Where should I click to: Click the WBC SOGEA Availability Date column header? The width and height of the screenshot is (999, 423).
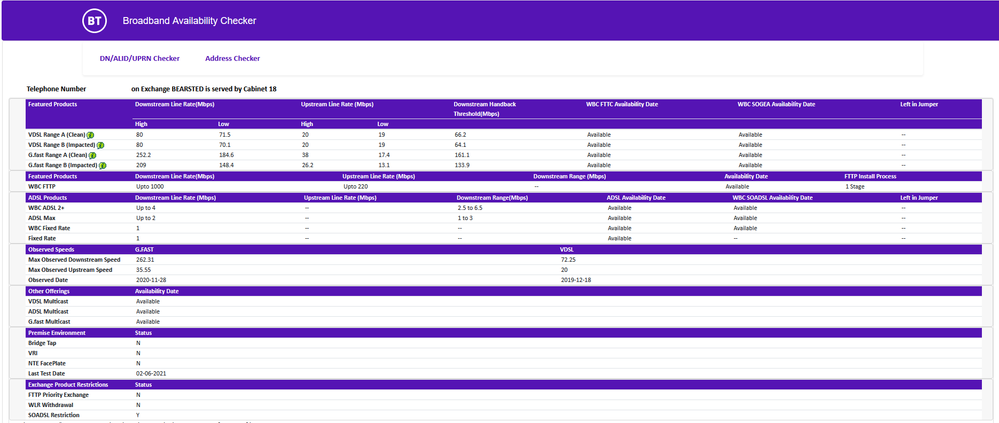[776, 103]
